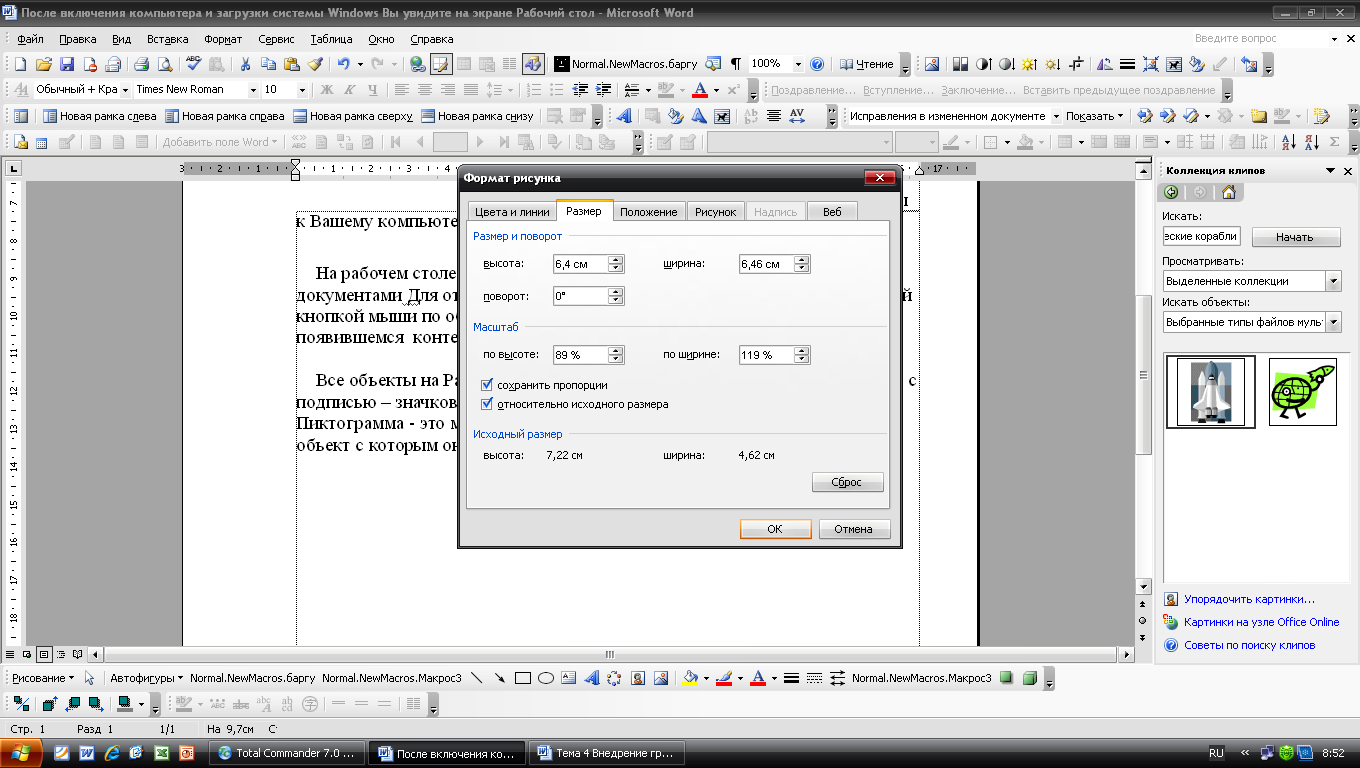Print the document using the printer icon
The height and width of the screenshot is (768, 1360).
[141, 64]
